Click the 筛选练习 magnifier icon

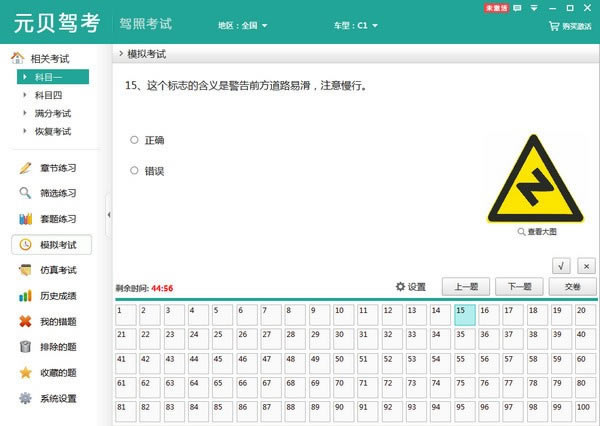click(25, 193)
